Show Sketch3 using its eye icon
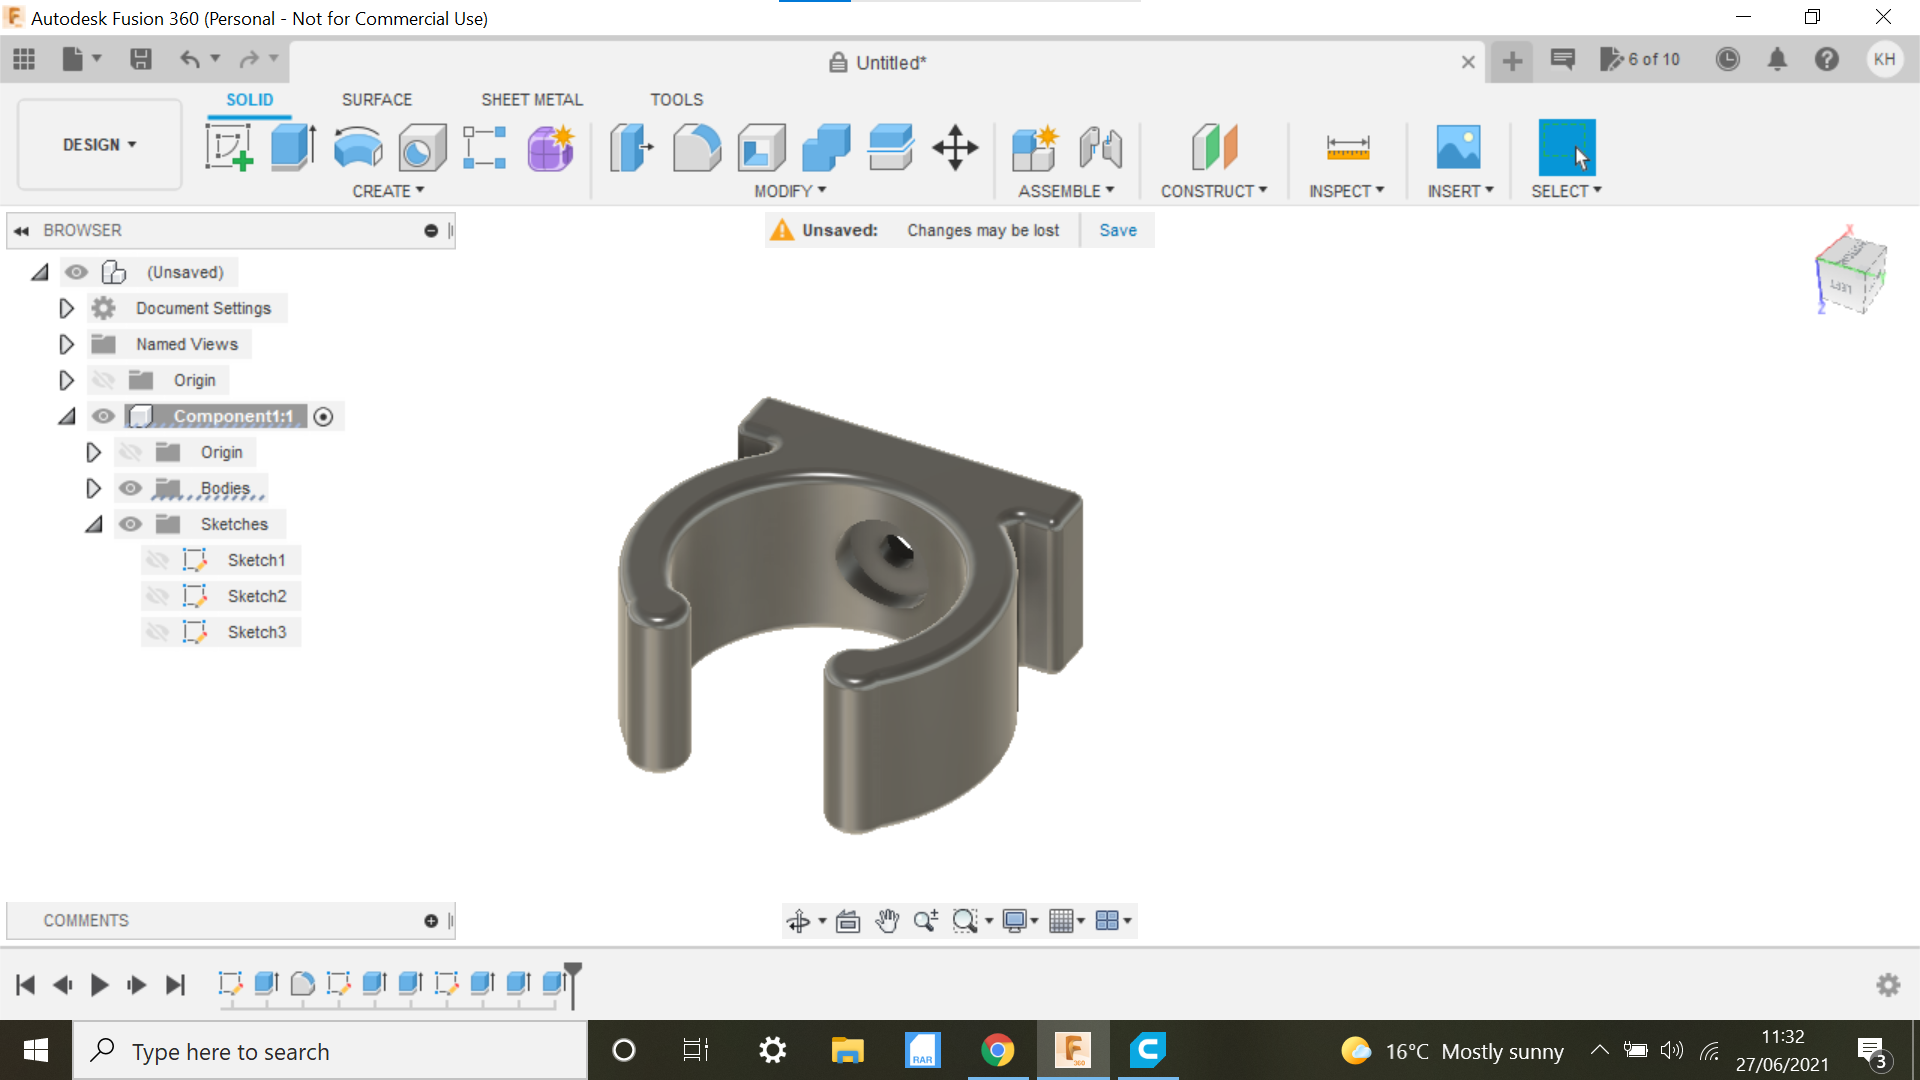The height and width of the screenshot is (1080, 1920). [x=157, y=632]
